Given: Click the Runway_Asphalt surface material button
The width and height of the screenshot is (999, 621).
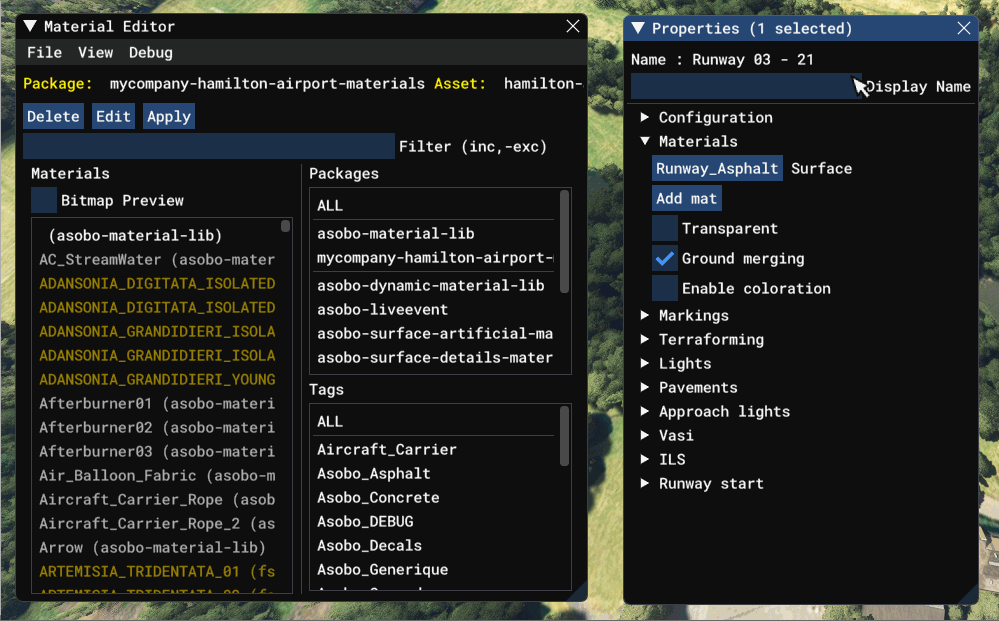Looking at the screenshot, I should pyautogui.click(x=717, y=169).
